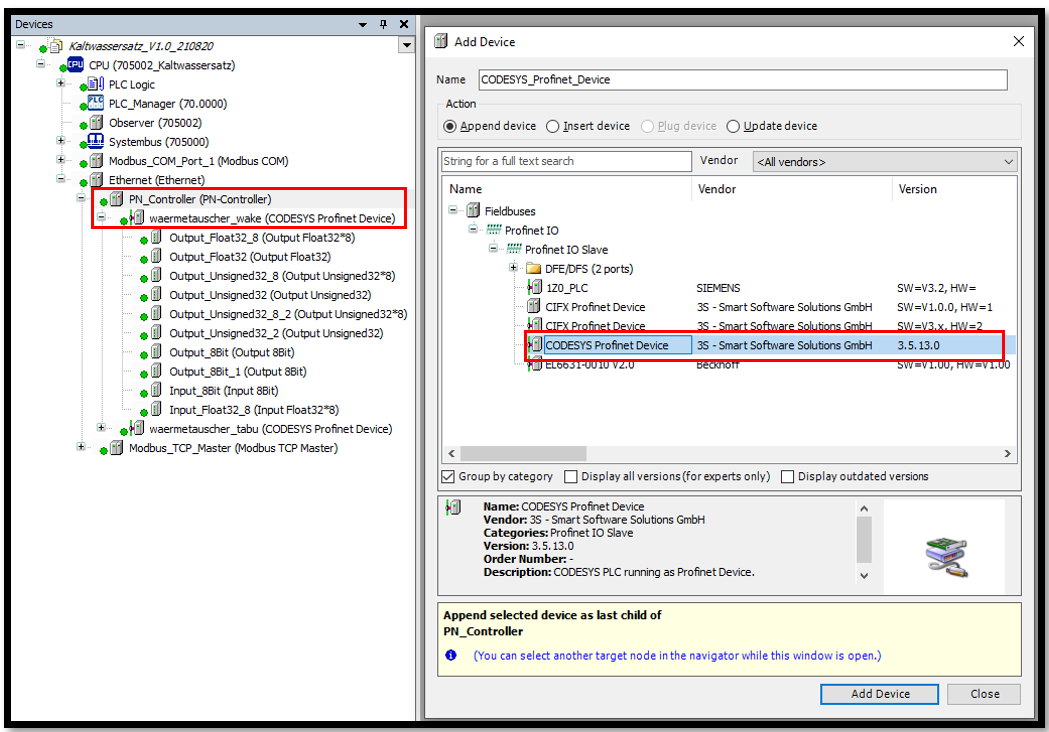Uncheck the Group by category checkbox
This screenshot has height=732, width=1049.
(x=449, y=477)
